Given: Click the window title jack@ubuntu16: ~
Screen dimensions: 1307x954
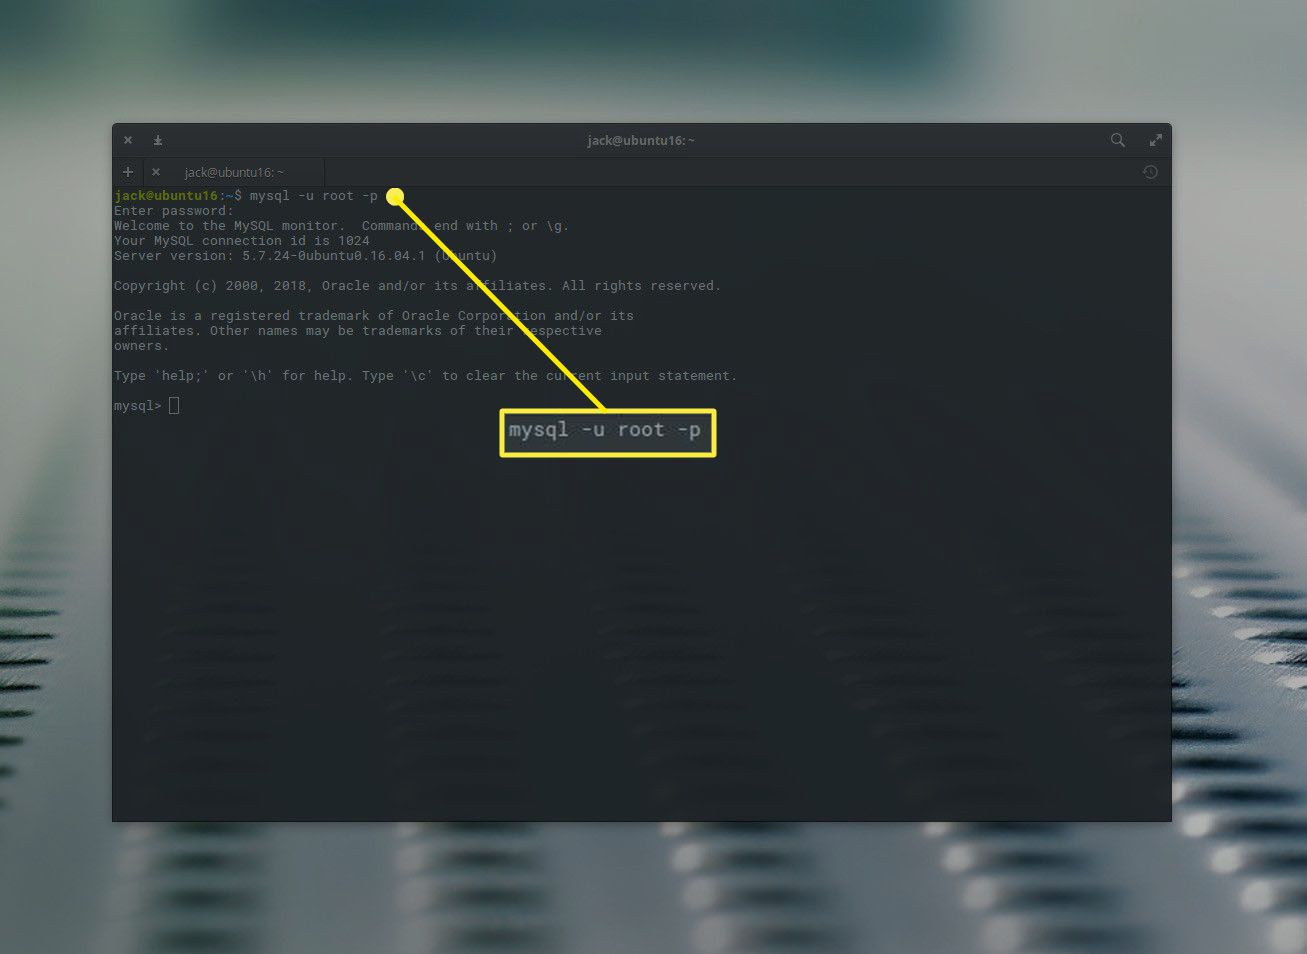Looking at the screenshot, I should click(641, 140).
